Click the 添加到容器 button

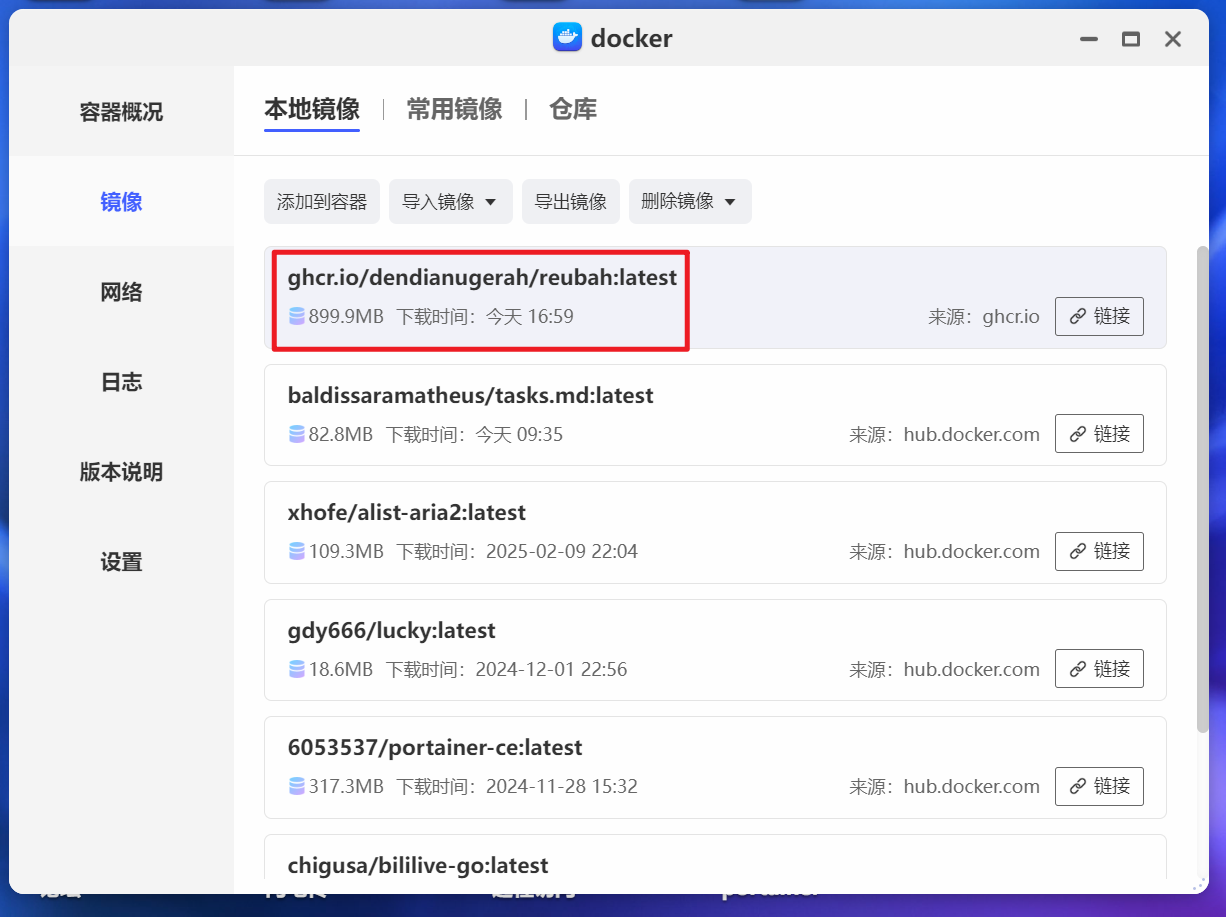(322, 201)
